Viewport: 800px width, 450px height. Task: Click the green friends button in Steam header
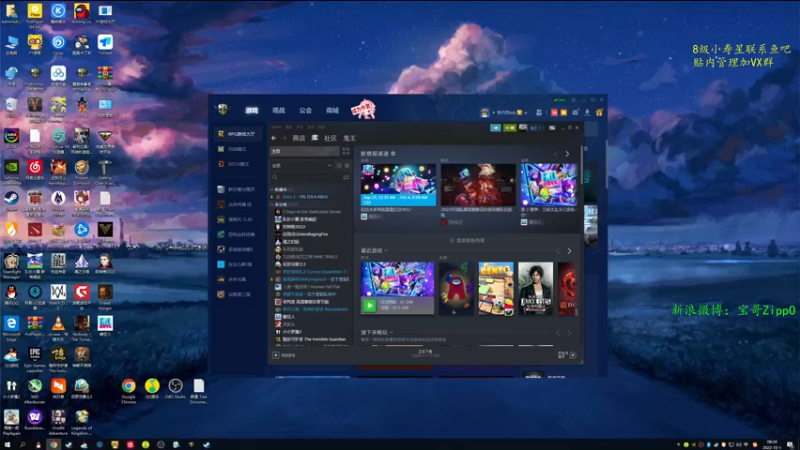point(509,128)
